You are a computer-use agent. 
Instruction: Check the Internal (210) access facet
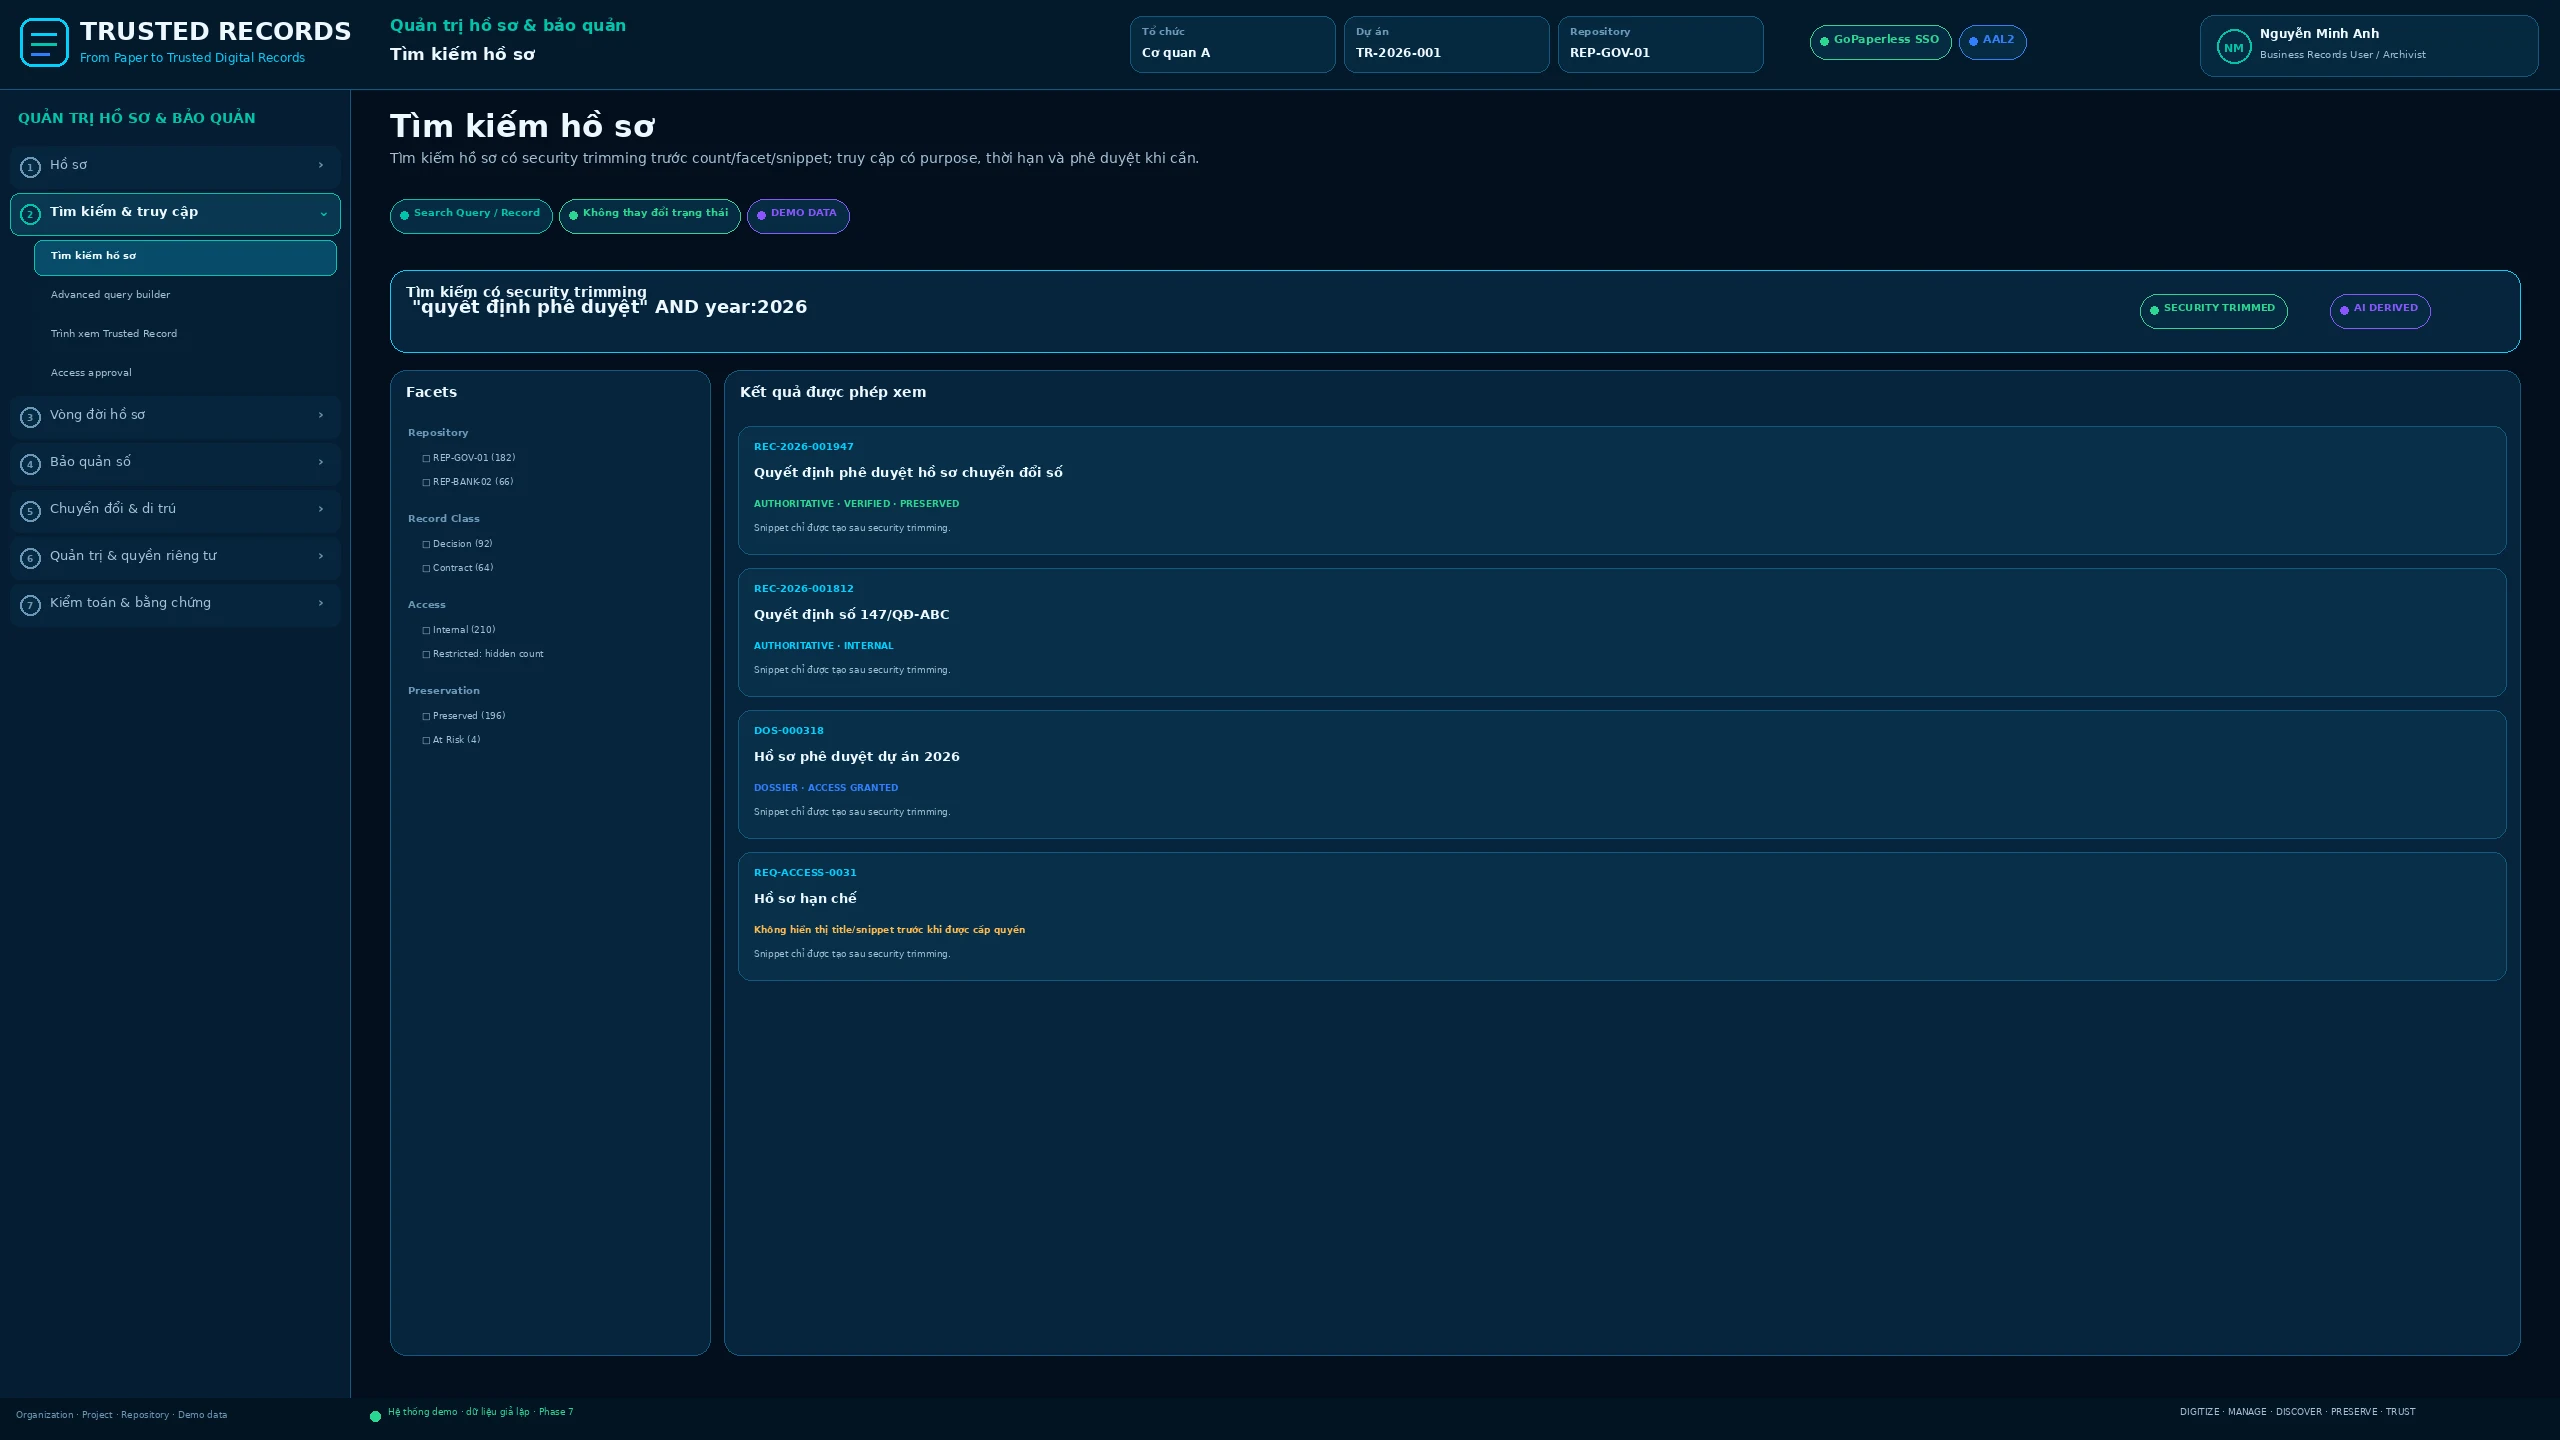pos(426,630)
